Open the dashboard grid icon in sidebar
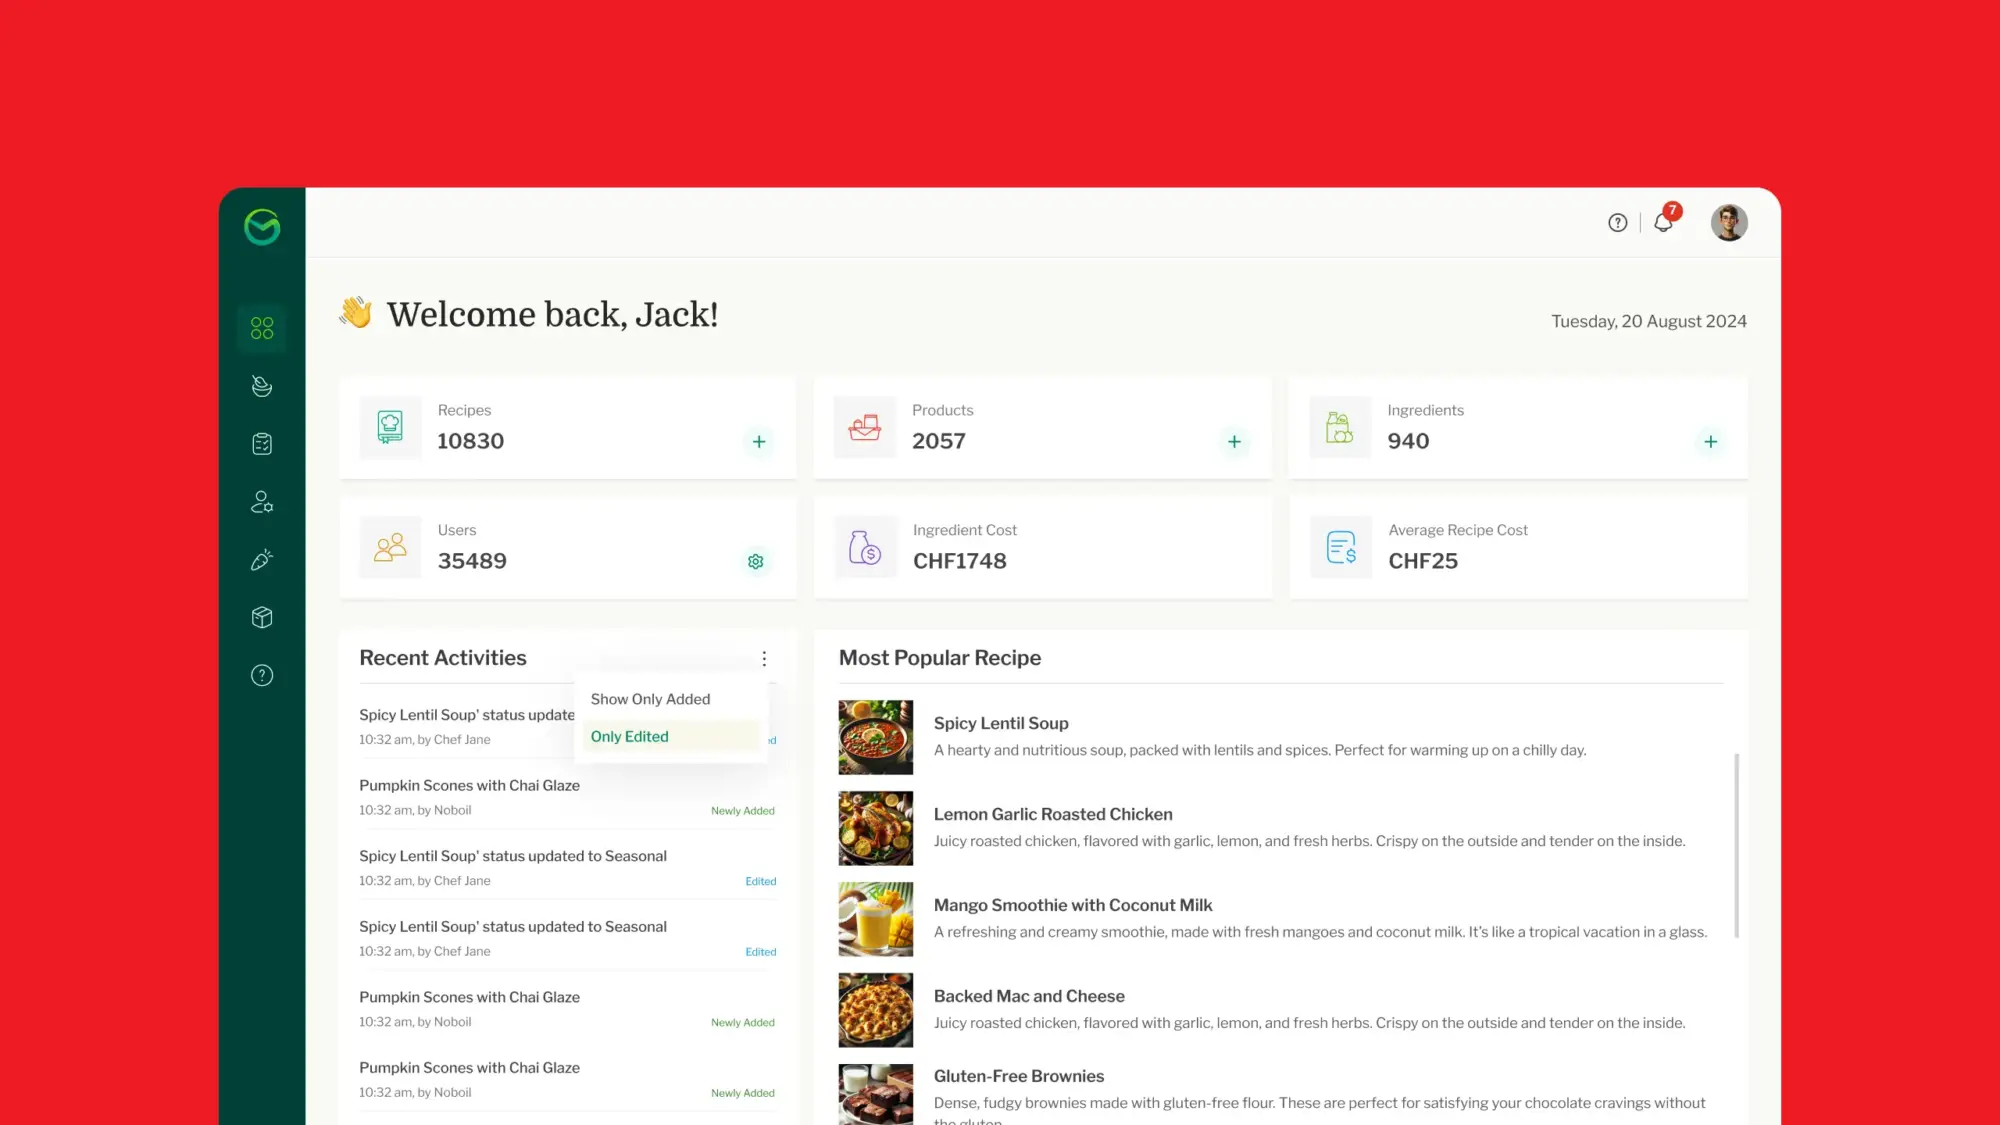2000x1125 pixels. 262,328
